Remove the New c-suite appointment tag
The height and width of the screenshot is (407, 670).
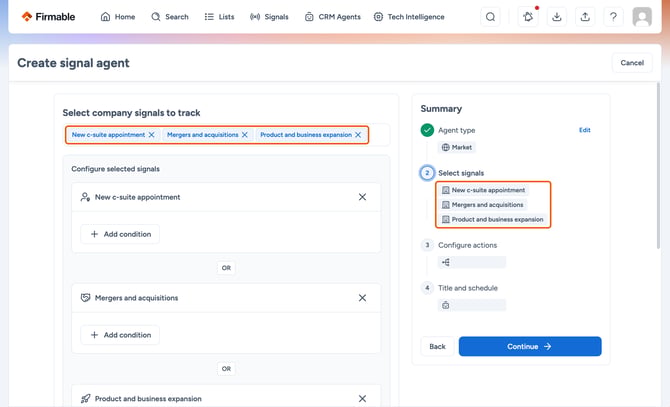(x=152, y=135)
